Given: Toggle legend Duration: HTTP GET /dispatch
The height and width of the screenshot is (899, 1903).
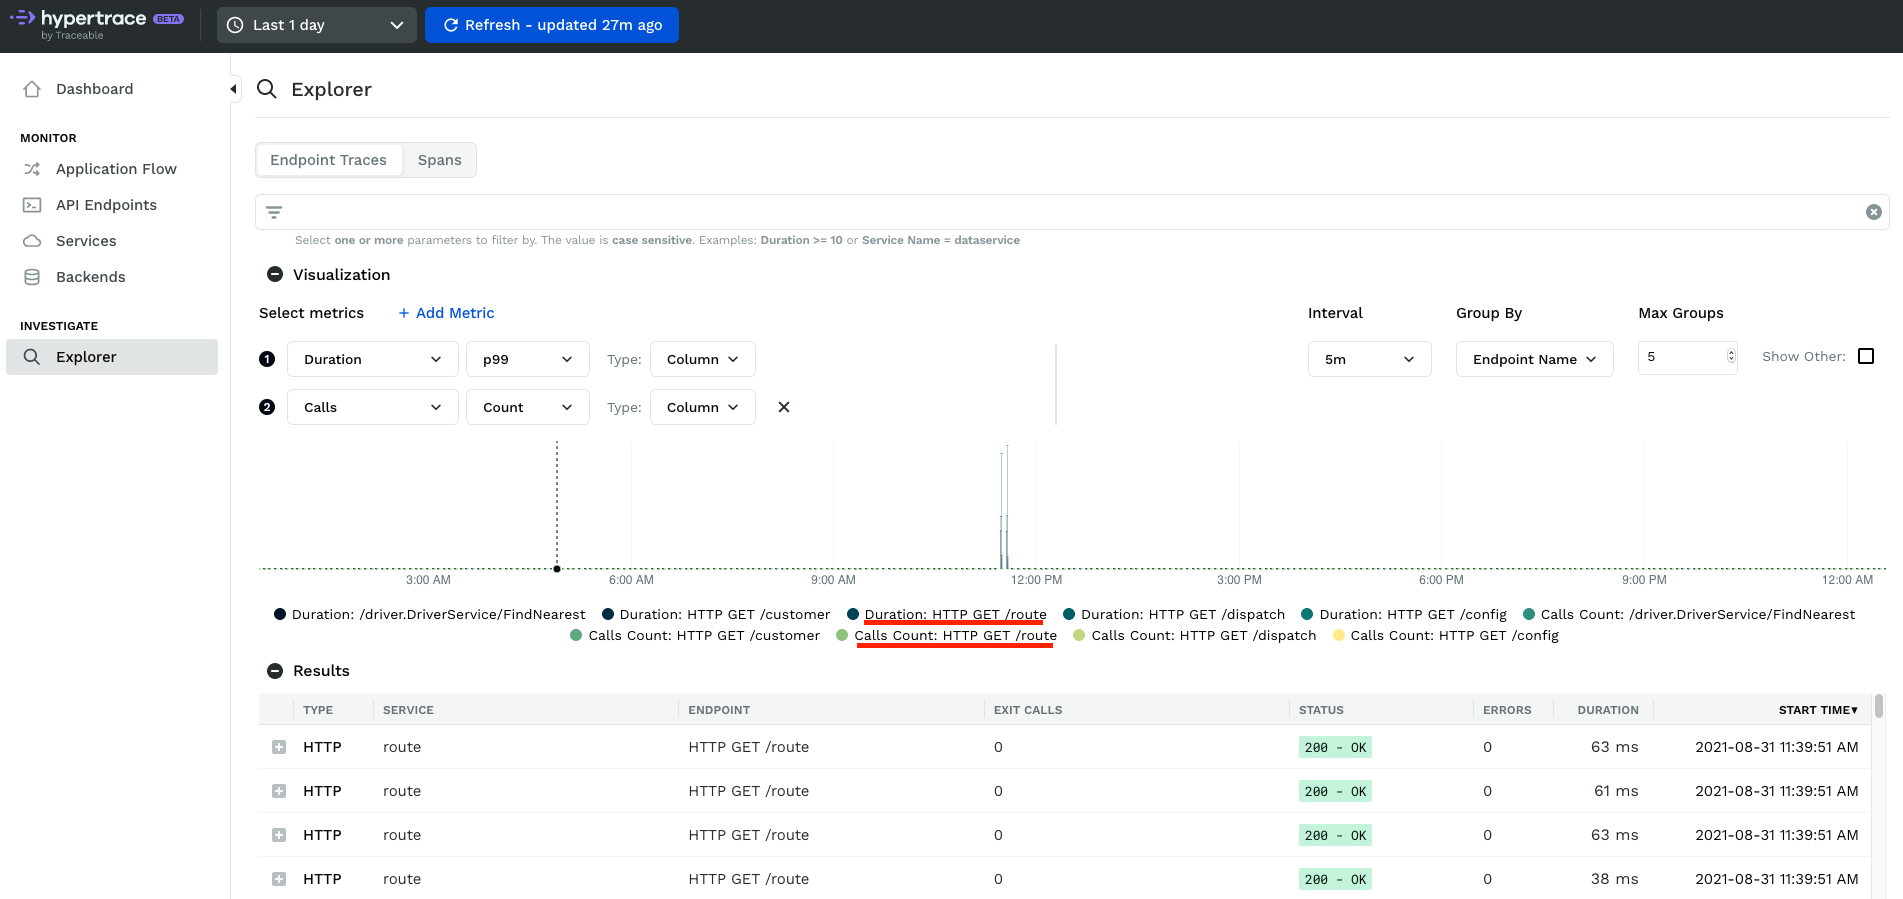Looking at the screenshot, I should pos(1174,614).
